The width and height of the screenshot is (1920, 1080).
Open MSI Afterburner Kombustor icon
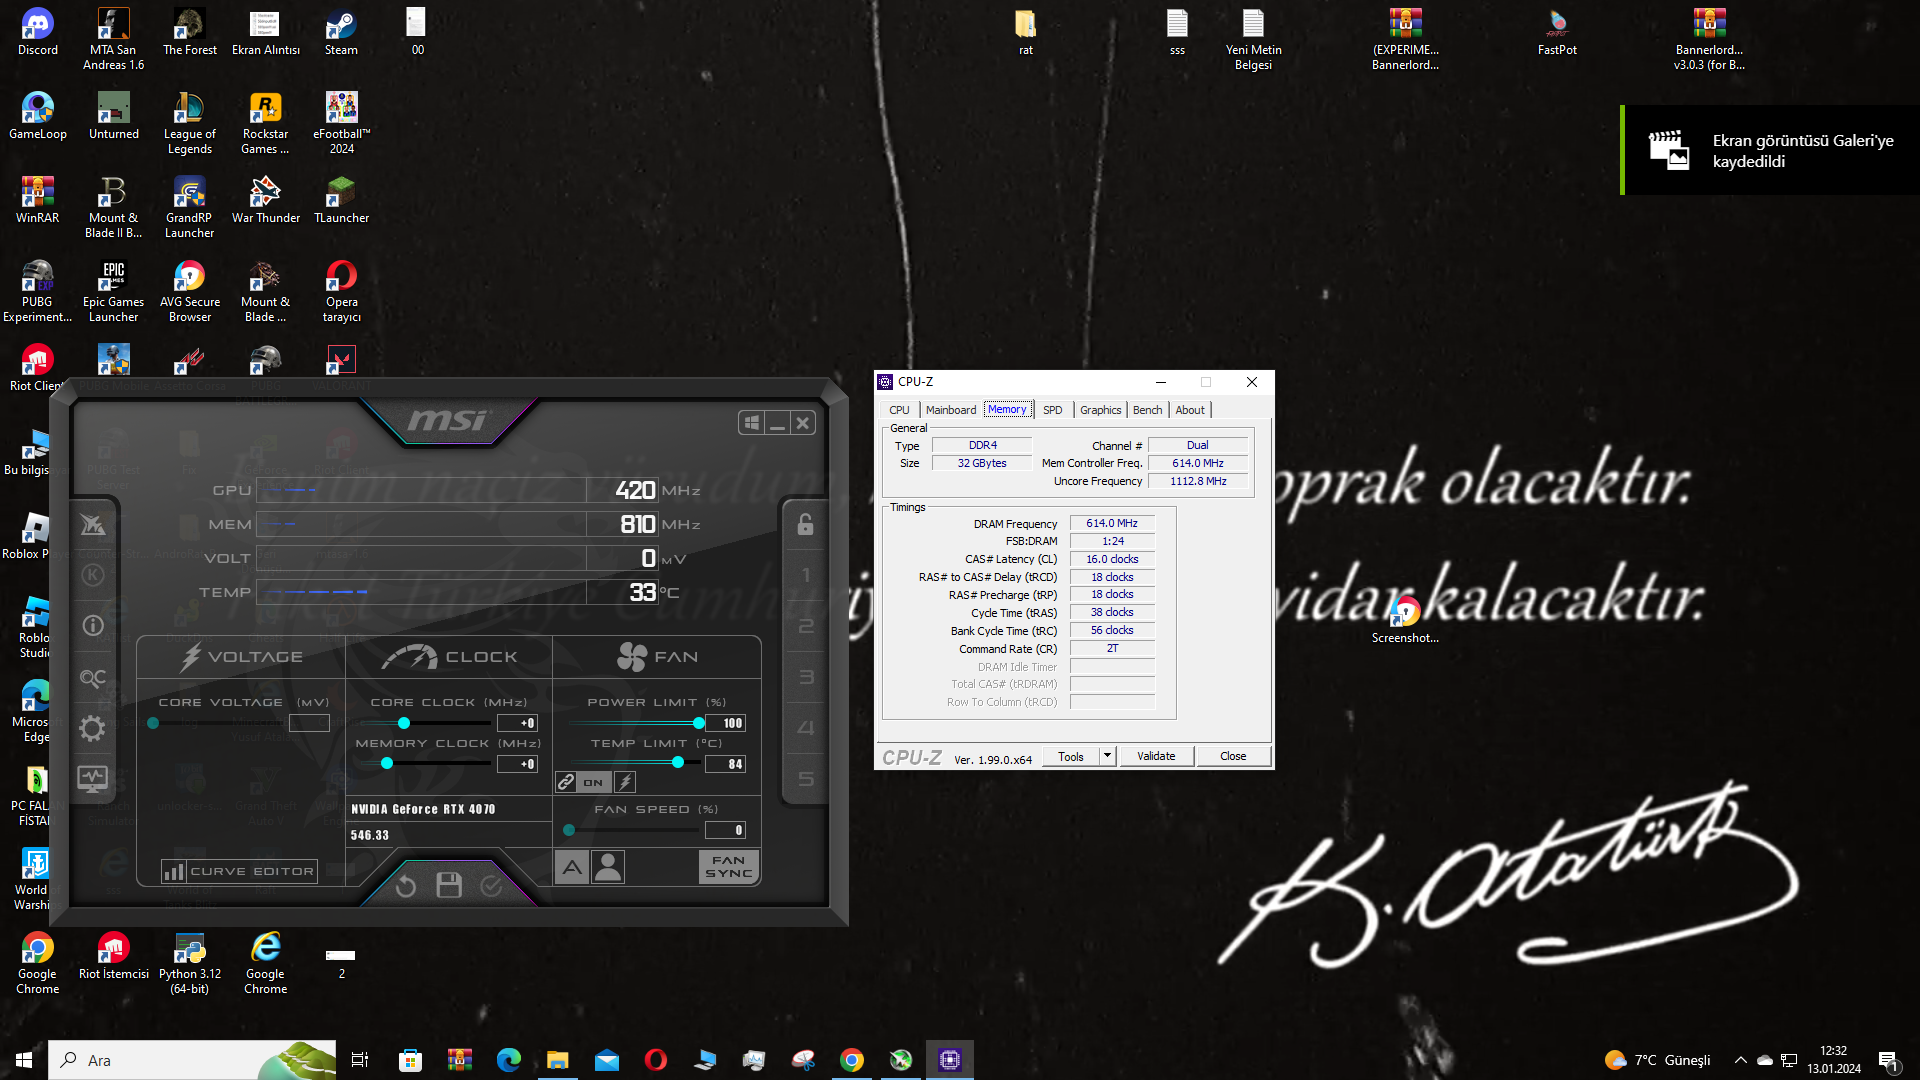(x=92, y=524)
